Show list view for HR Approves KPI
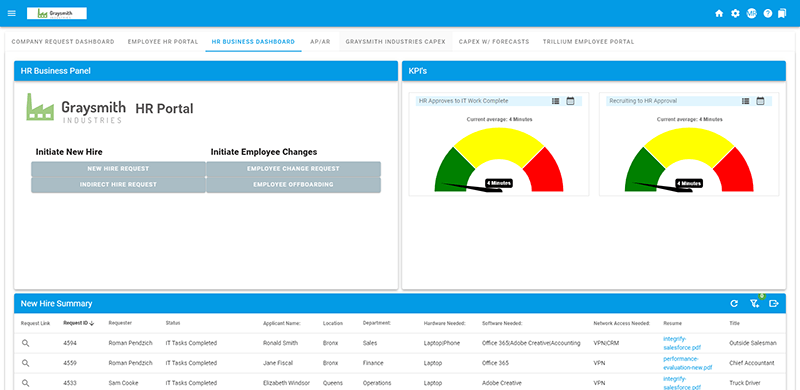Viewport: 800px width, 390px height. (x=556, y=101)
